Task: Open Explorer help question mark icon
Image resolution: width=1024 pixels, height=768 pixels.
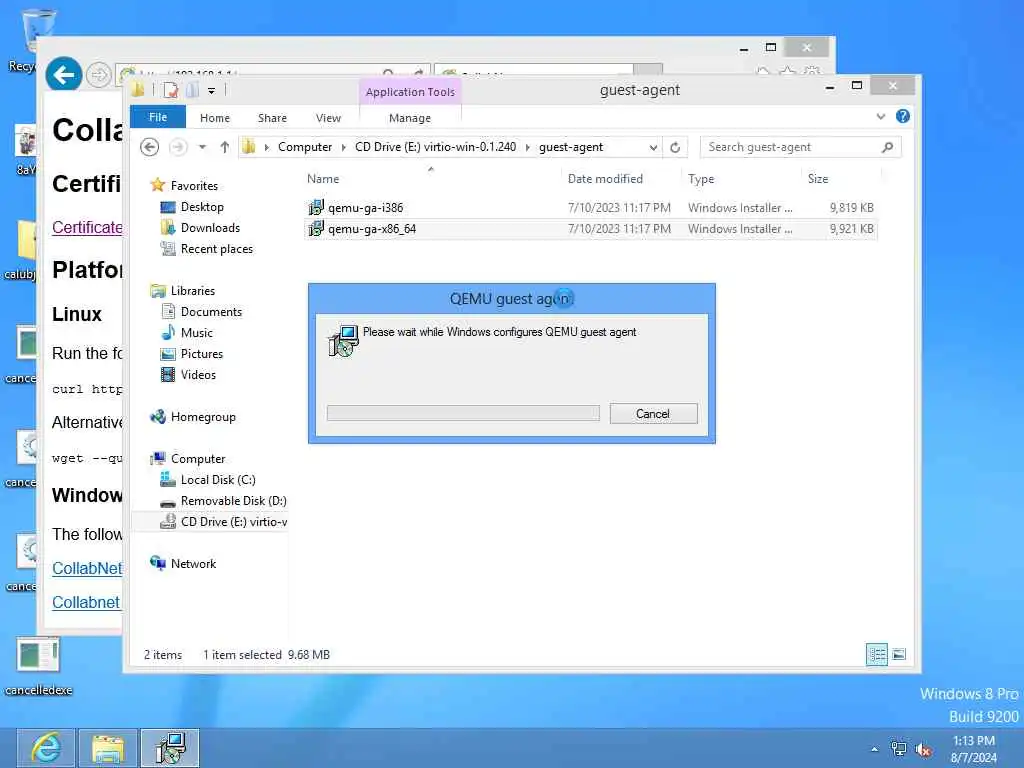Action: tap(903, 116)
